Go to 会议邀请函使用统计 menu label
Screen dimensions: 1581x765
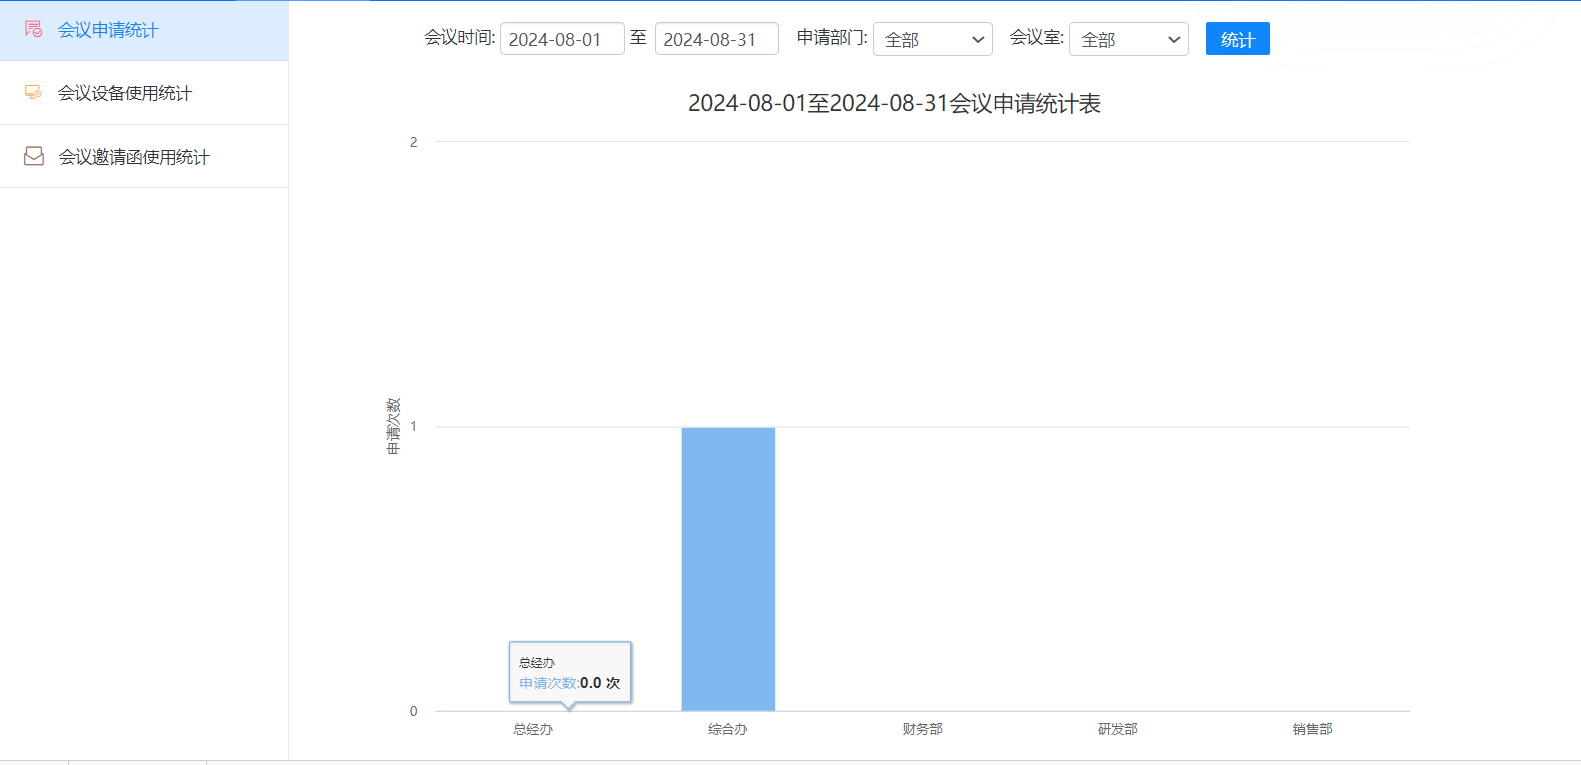pyautogui.click(x=134, y=157)
